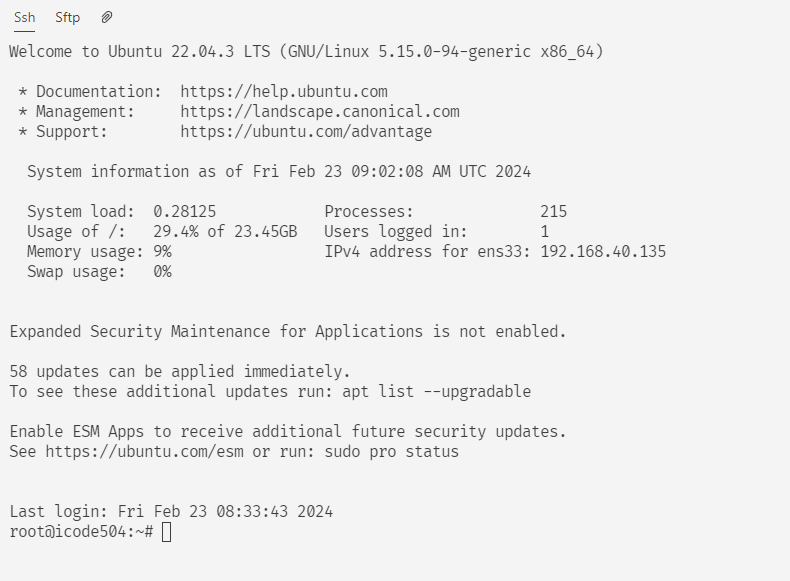Click the Swap usage 0% value
Image resolution: width=790 pixels, height=581 pixels.
[x=162, y=272]
